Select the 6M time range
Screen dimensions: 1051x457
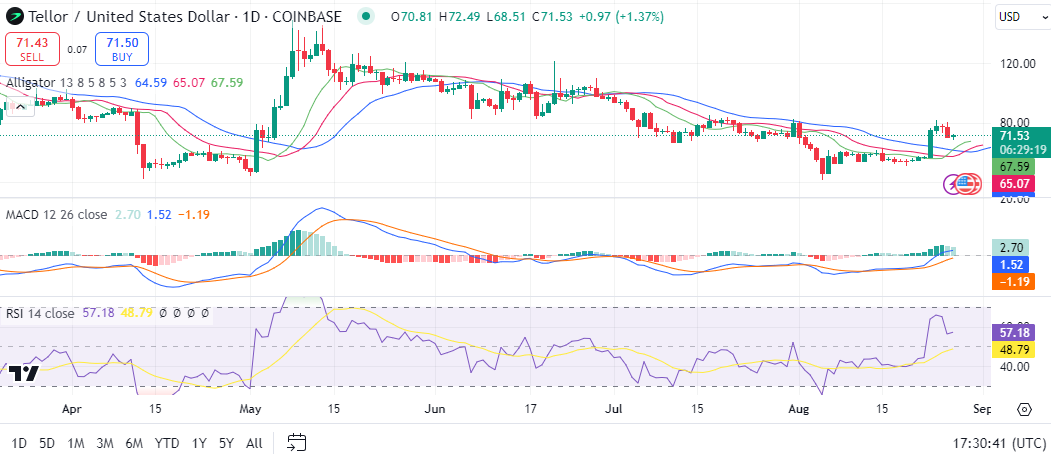[x=134, y=443]
